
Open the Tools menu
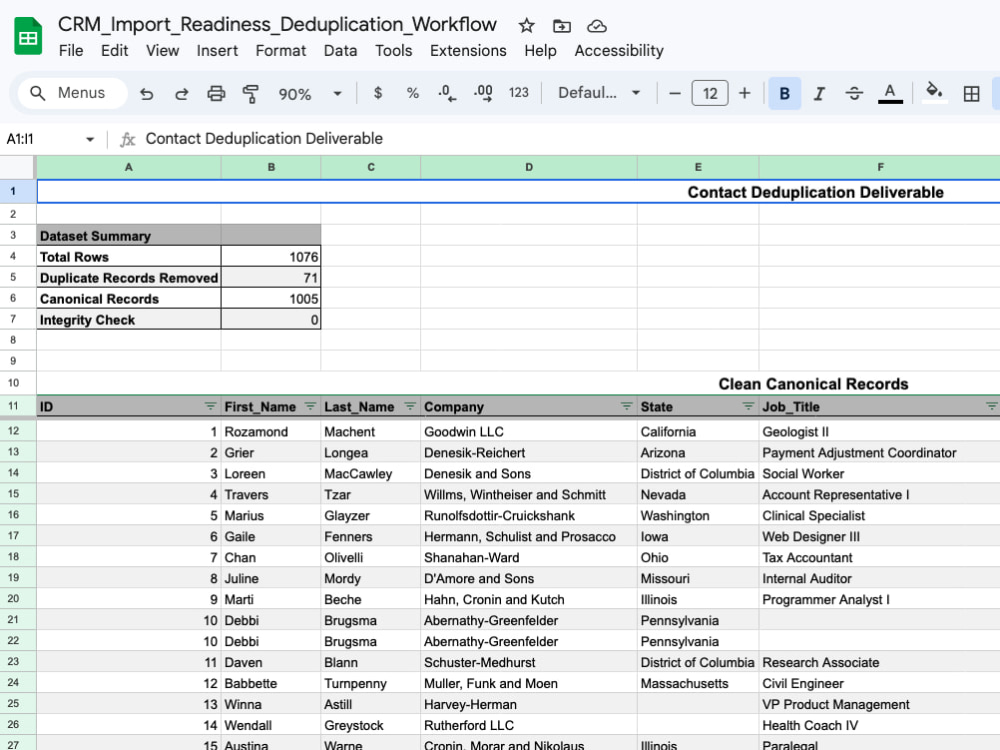(393, 50)
